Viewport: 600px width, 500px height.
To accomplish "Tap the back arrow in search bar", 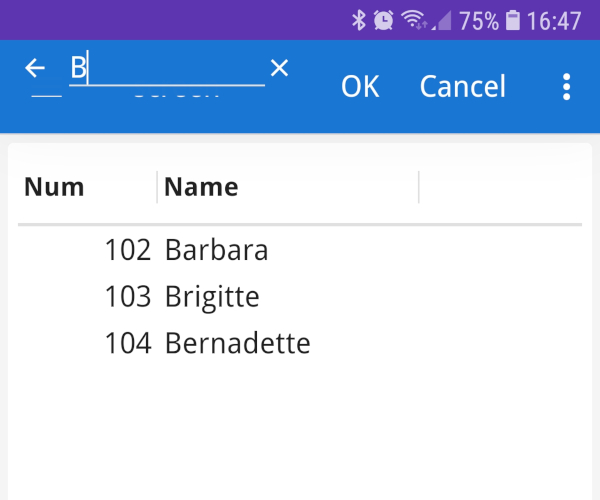I will (35, 68).
